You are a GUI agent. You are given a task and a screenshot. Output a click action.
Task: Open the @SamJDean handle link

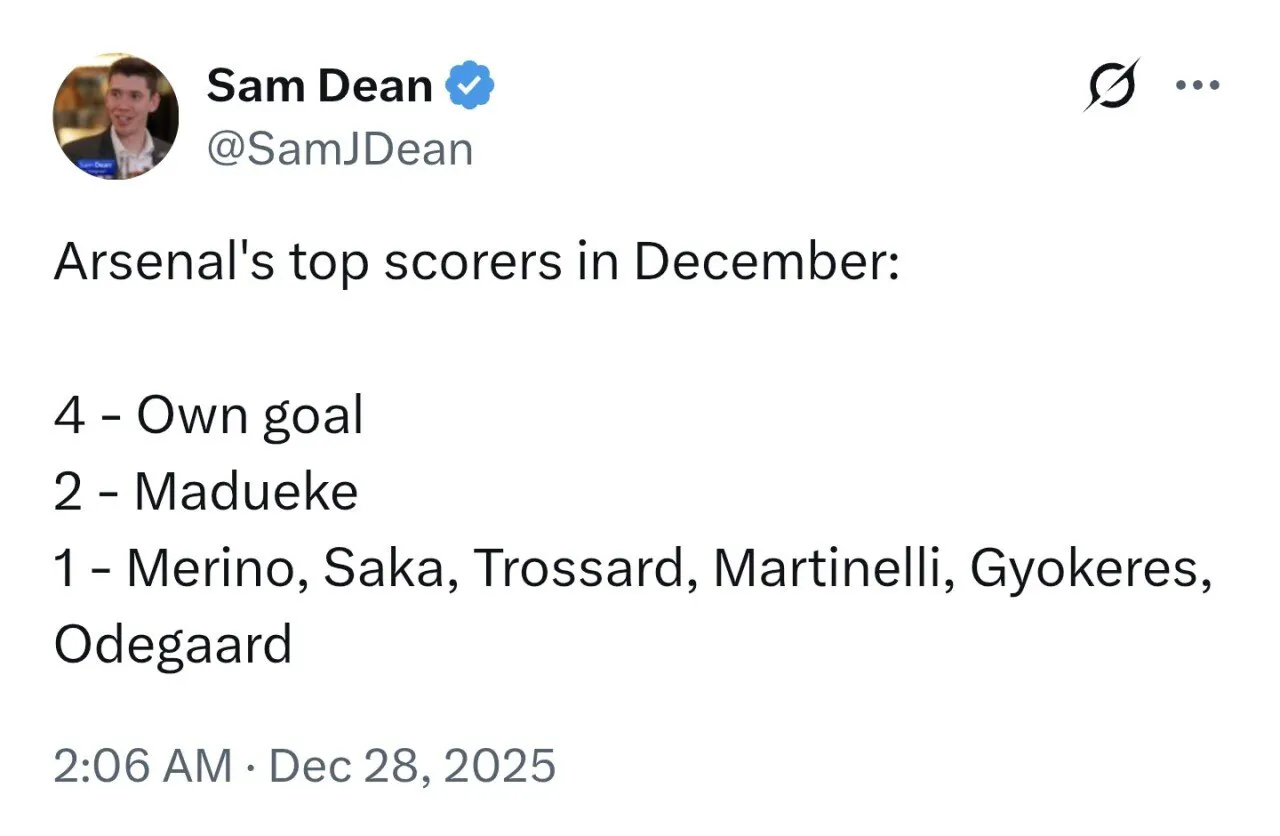(339, 150)
